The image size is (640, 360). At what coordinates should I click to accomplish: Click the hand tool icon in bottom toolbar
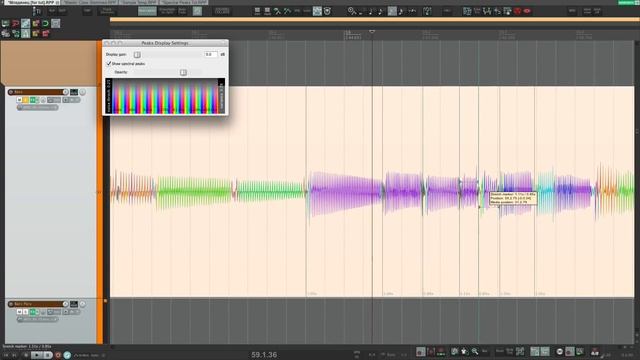464,351
